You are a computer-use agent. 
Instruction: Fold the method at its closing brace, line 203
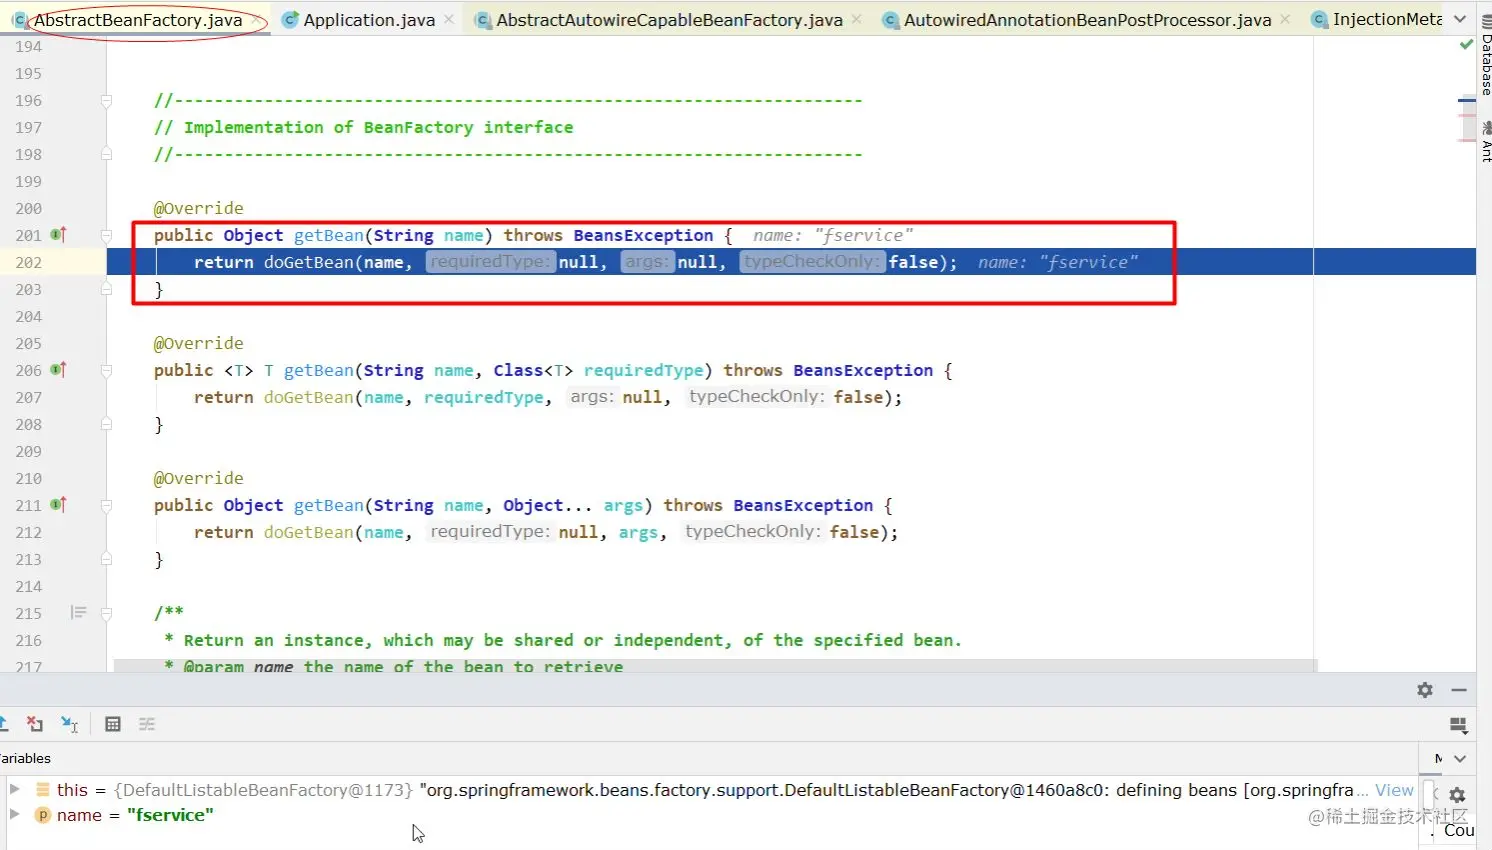tap(106, 289)
